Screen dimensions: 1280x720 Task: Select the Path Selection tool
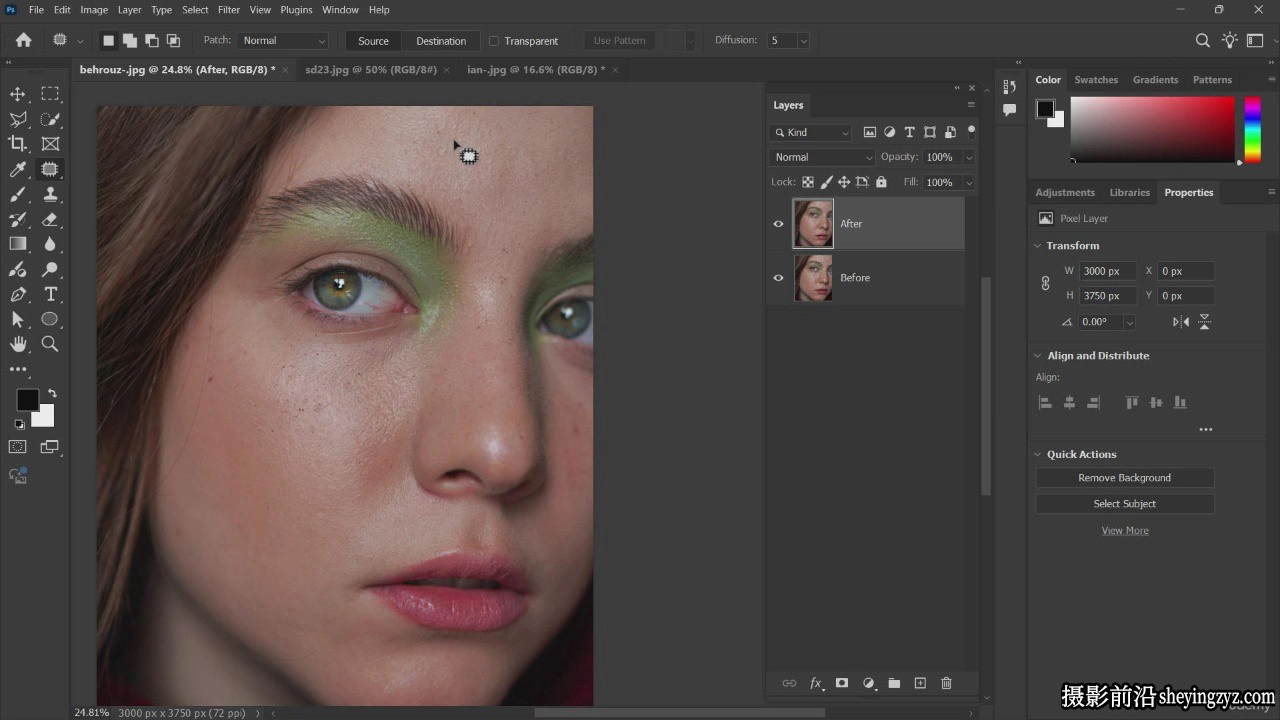pos(18,319)
